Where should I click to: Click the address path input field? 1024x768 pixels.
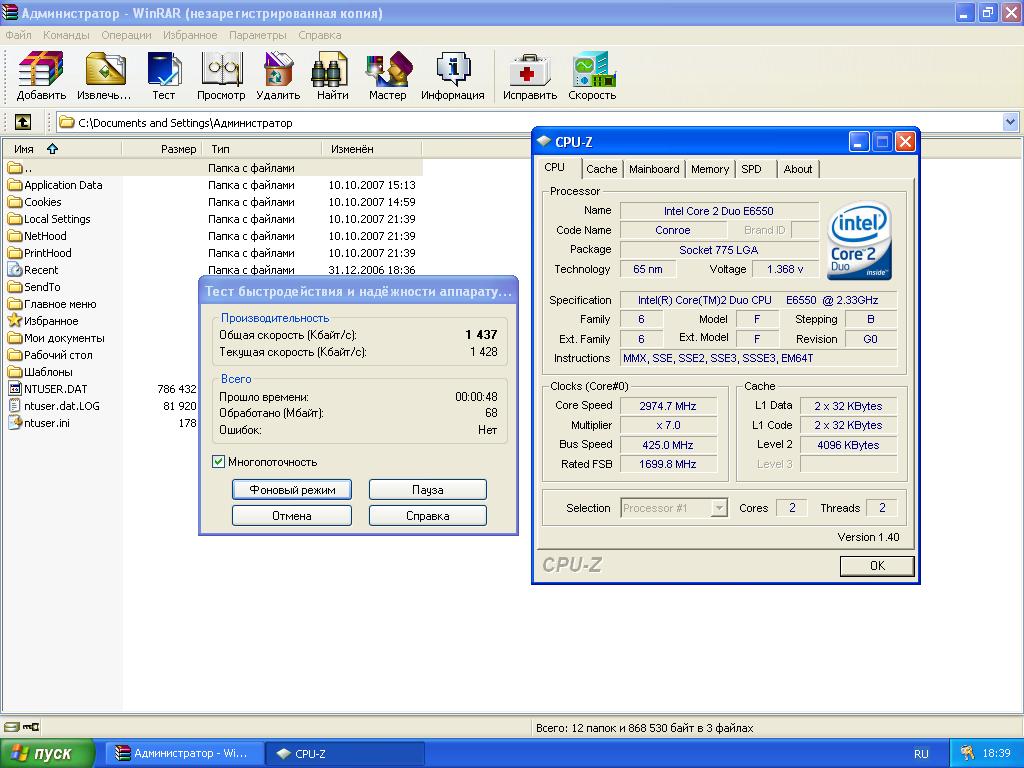pyautogui.click(x=529, y=122)
